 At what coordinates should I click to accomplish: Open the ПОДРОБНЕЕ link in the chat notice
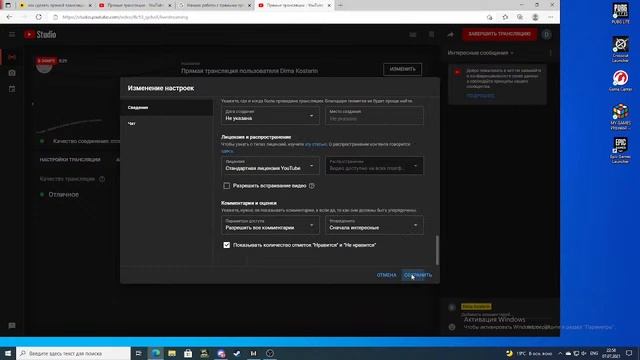click(x=480, y=96)
